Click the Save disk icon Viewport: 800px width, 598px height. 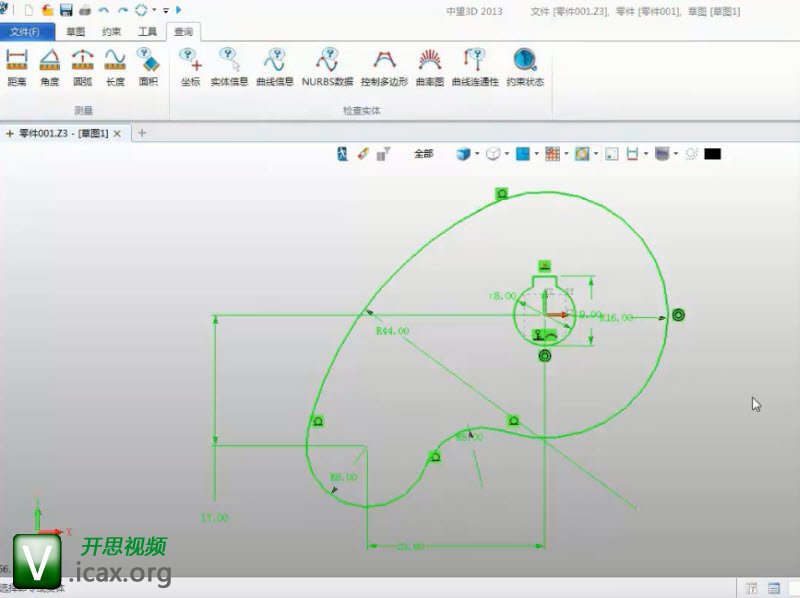point(66,10)
